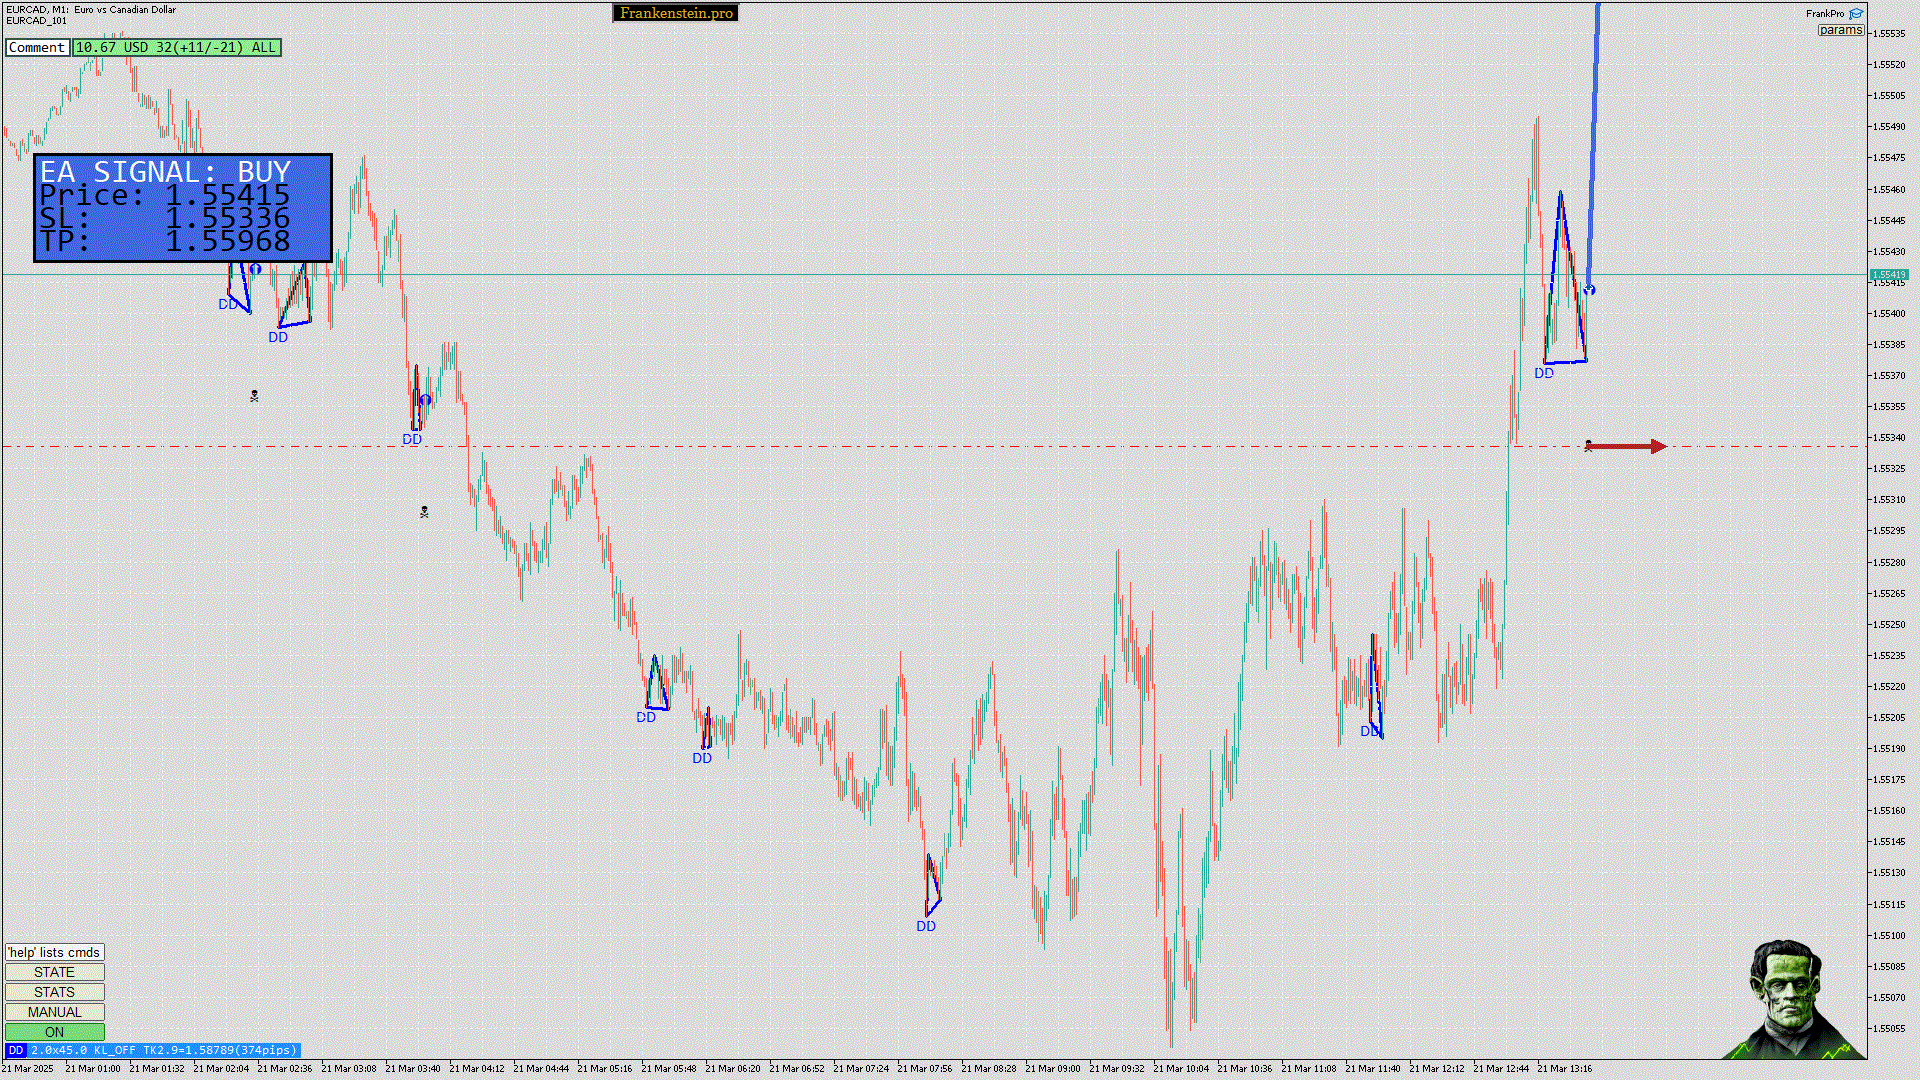Click the blue entry circle near 1.55415
Image resolution: width=1920 pixels, height=1080 pixels.
(1589, 290)
